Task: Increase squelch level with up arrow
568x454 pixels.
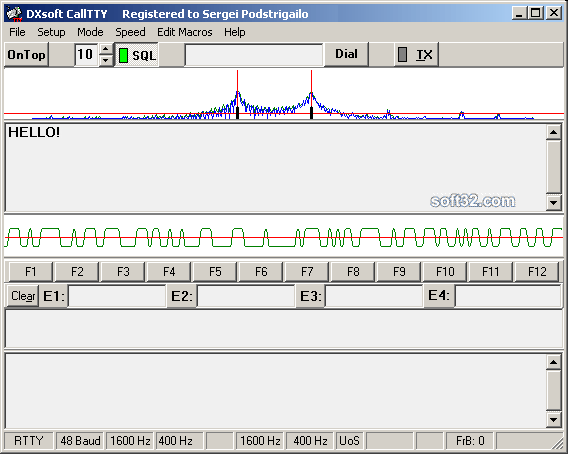Action: (105, 49)
